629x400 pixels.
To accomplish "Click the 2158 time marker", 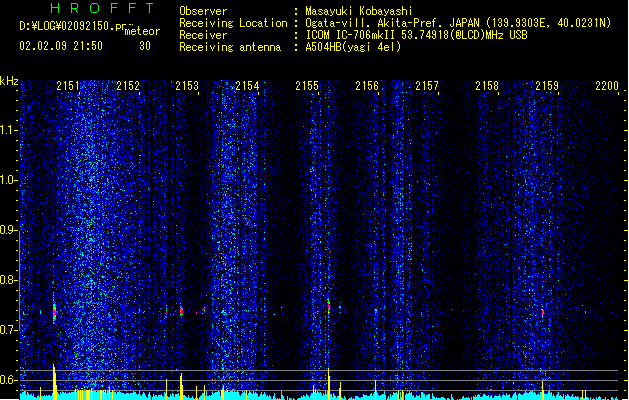I will [487, 85].
